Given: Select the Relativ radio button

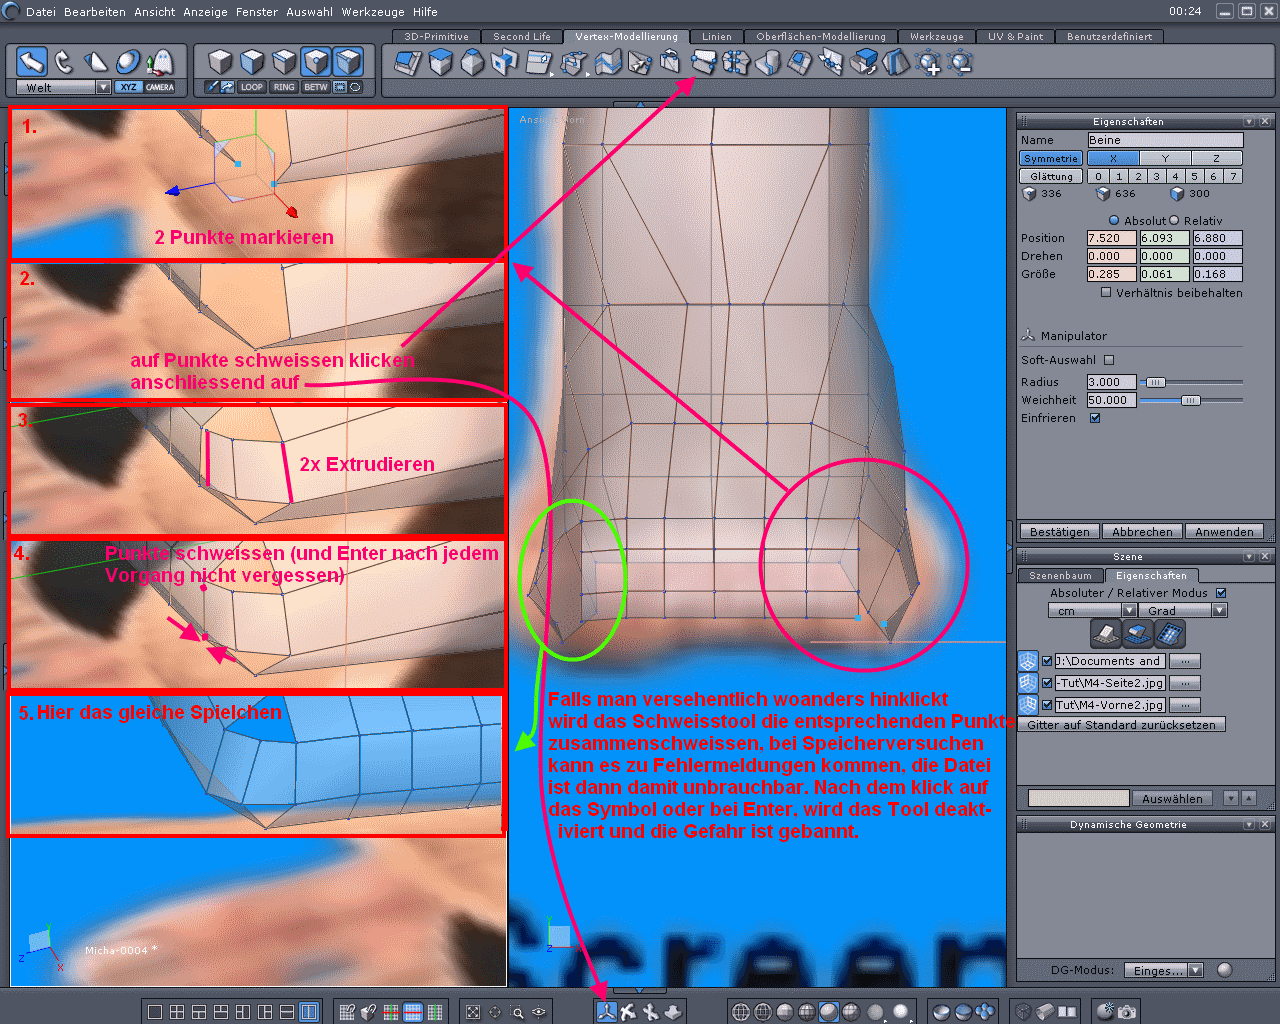Looking at the screenshot, I should [1174, 220].
